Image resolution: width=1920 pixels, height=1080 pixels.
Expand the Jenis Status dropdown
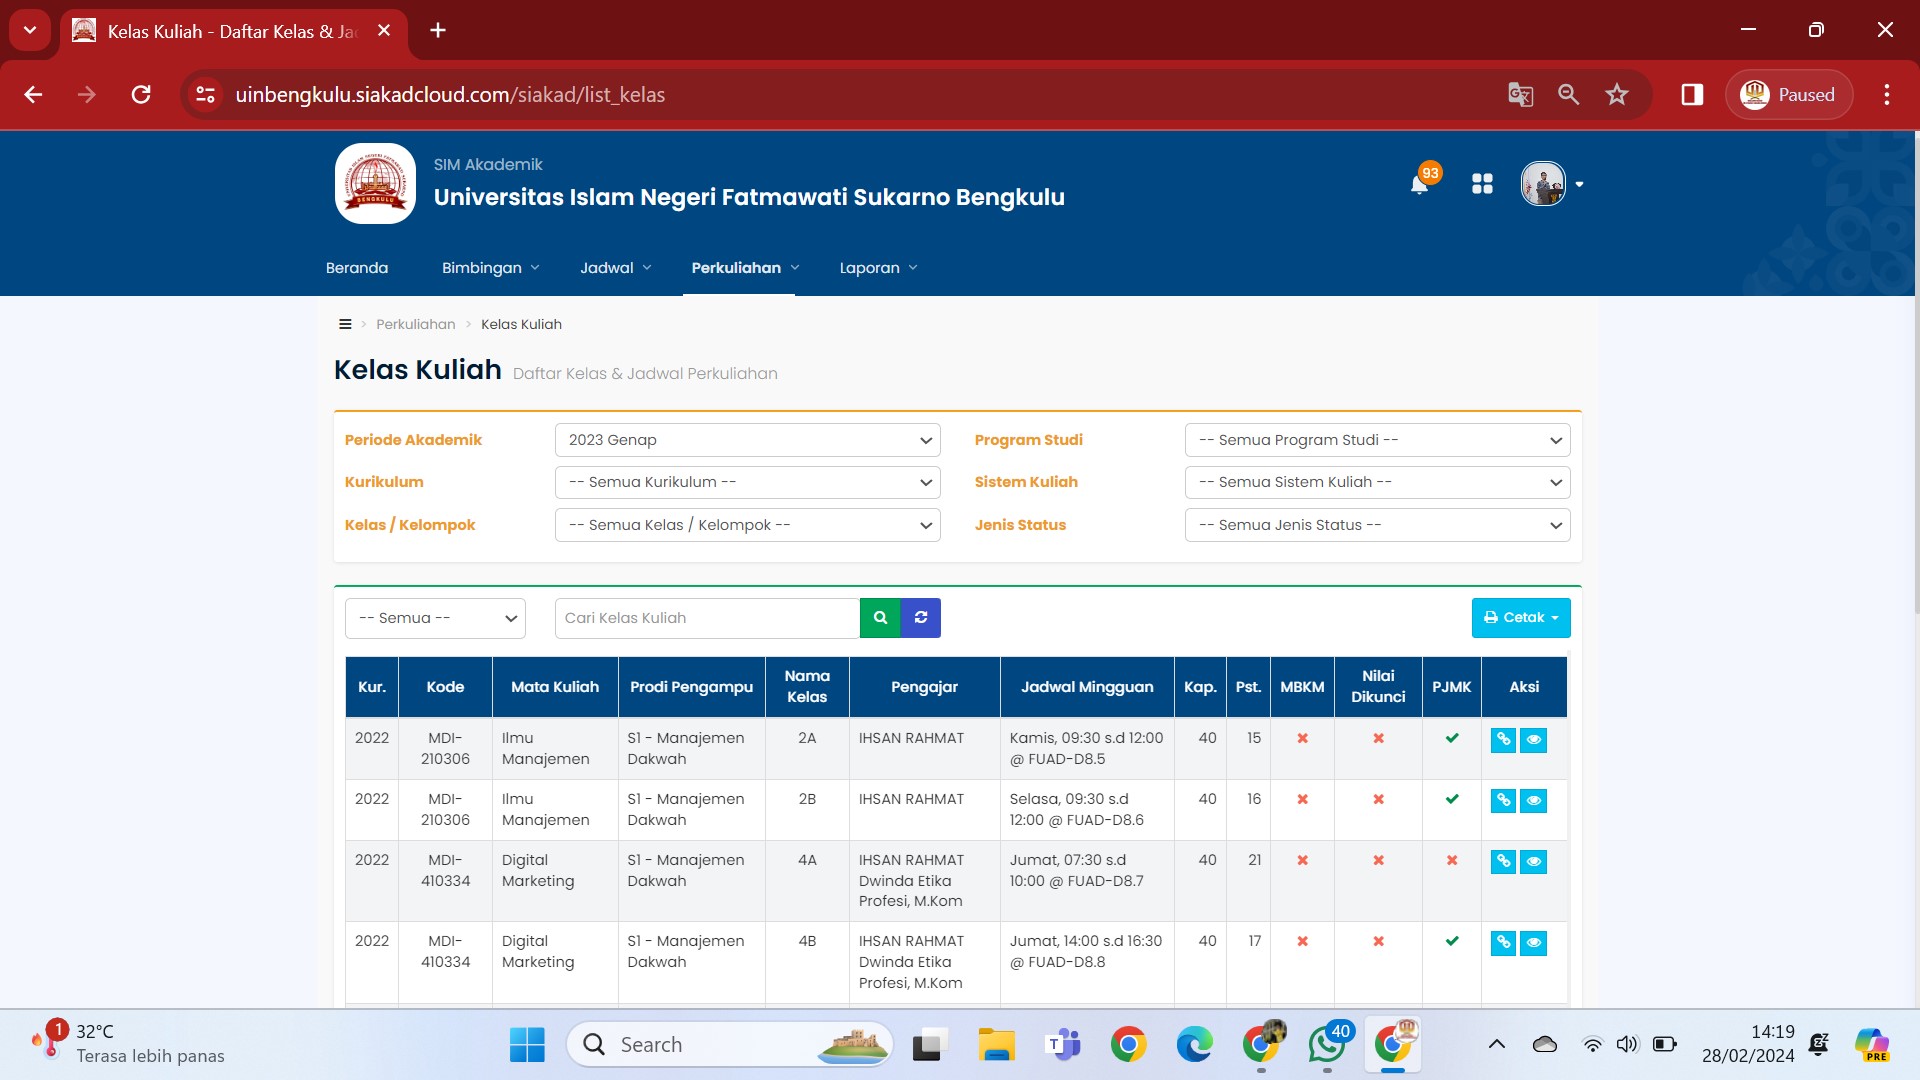pyautogui.click(x=1377, y=525)
